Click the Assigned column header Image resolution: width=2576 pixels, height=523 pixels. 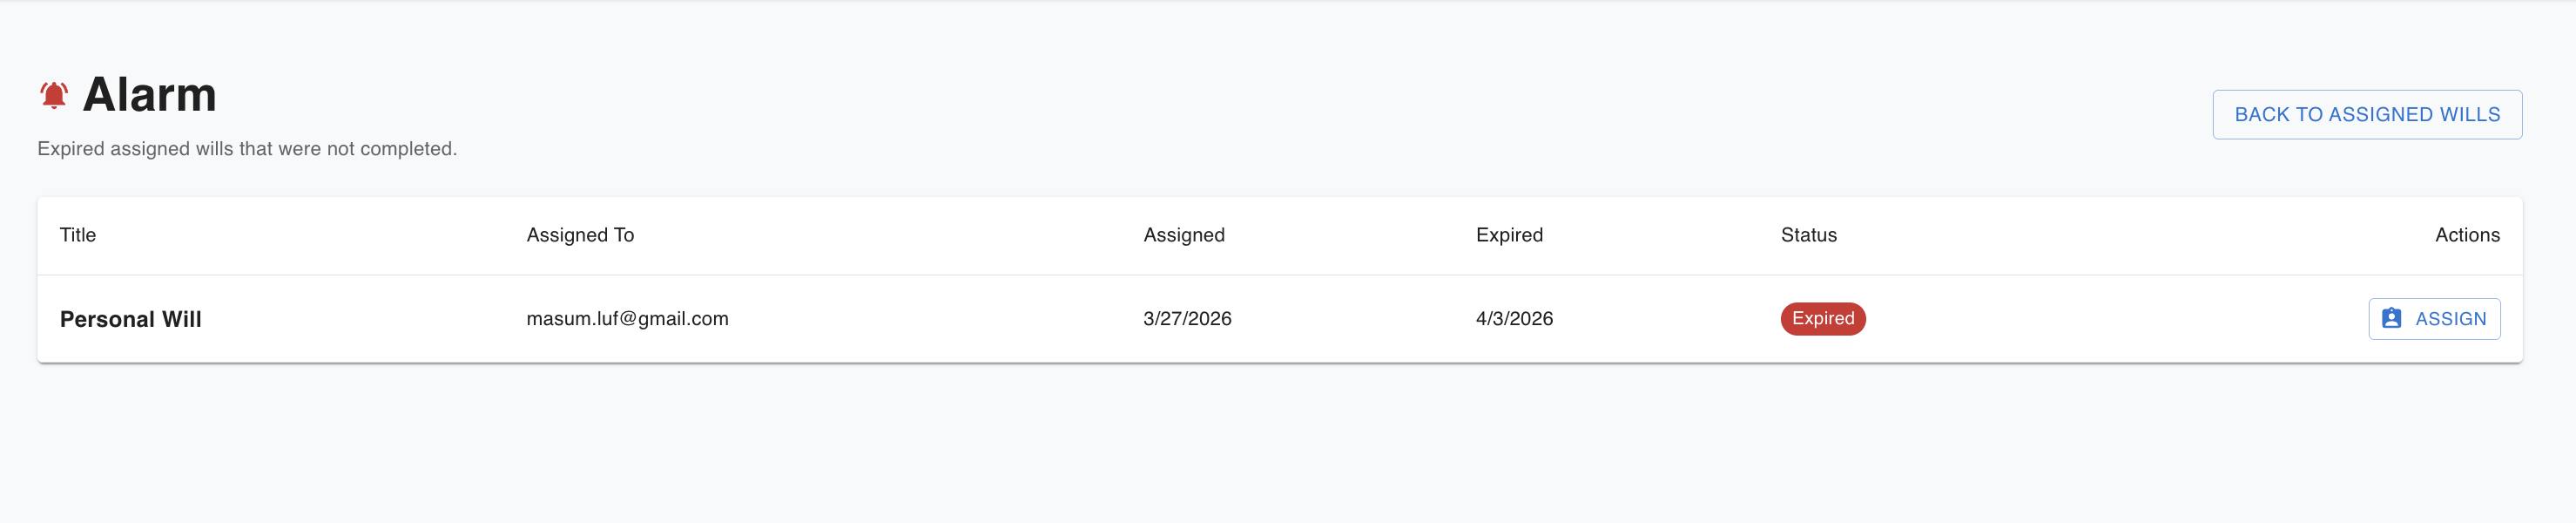[1184, 235]
